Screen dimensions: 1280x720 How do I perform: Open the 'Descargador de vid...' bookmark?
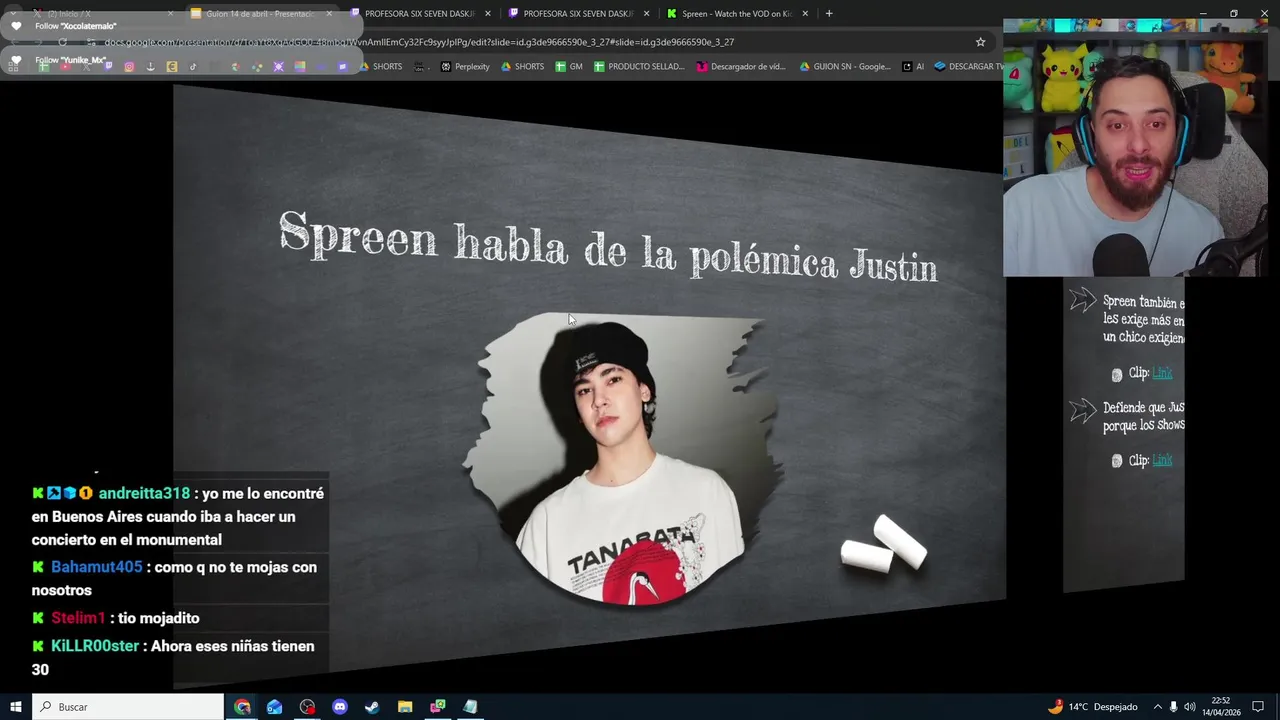tap(741, 67)
